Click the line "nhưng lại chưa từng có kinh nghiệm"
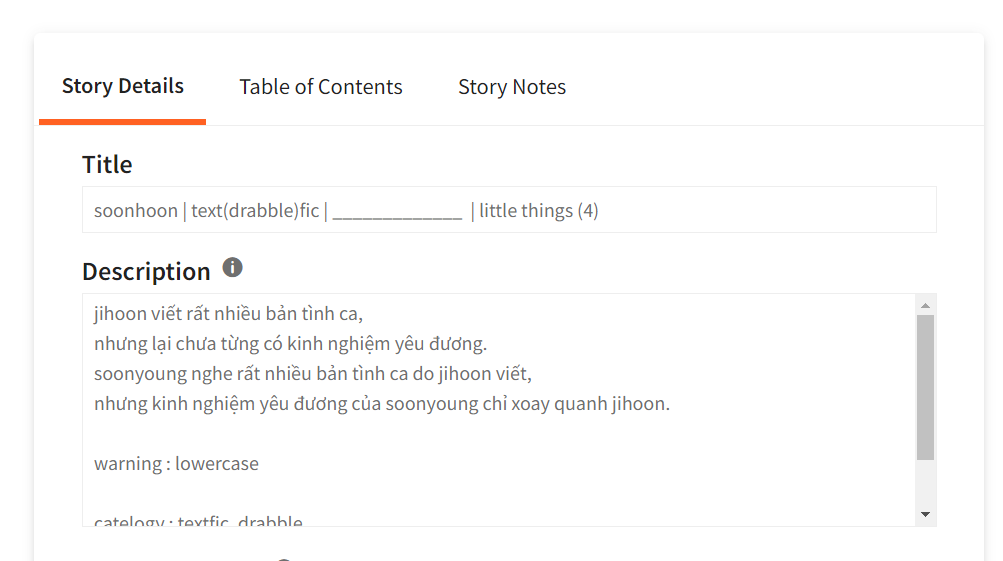Image resolution: width=1003 pixels, height=561 pixels. 290,344
